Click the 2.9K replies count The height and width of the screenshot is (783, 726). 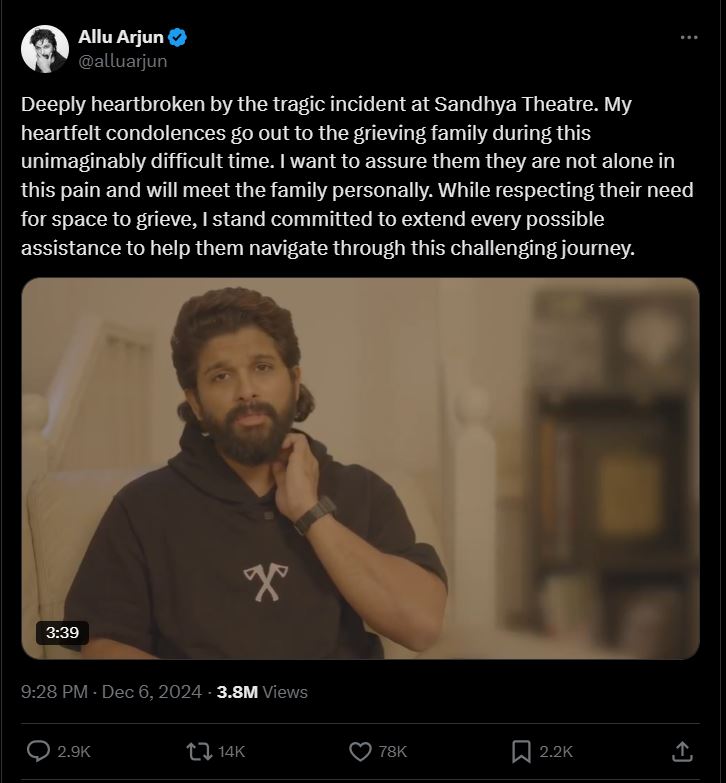[75, 751]
